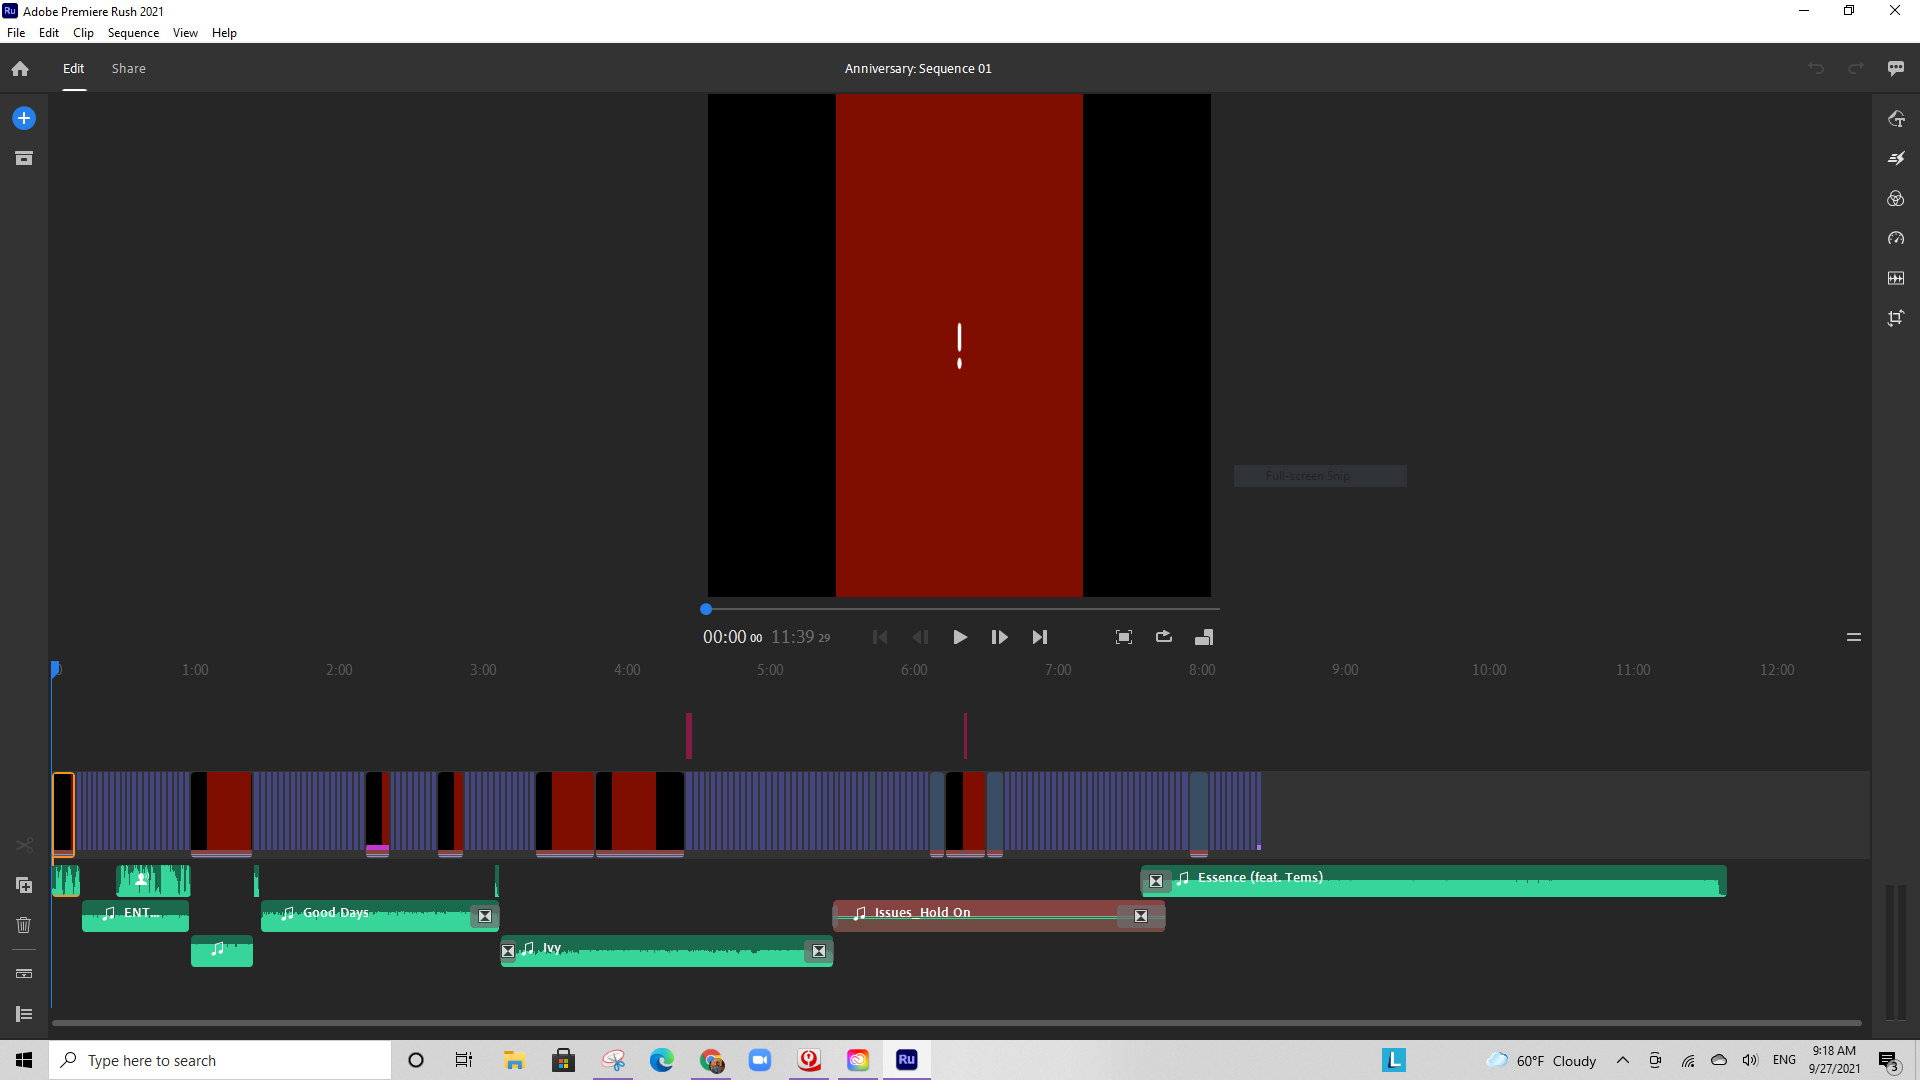
Task: Open the timeline settings hamburger menu
Action: [1856, 637]
